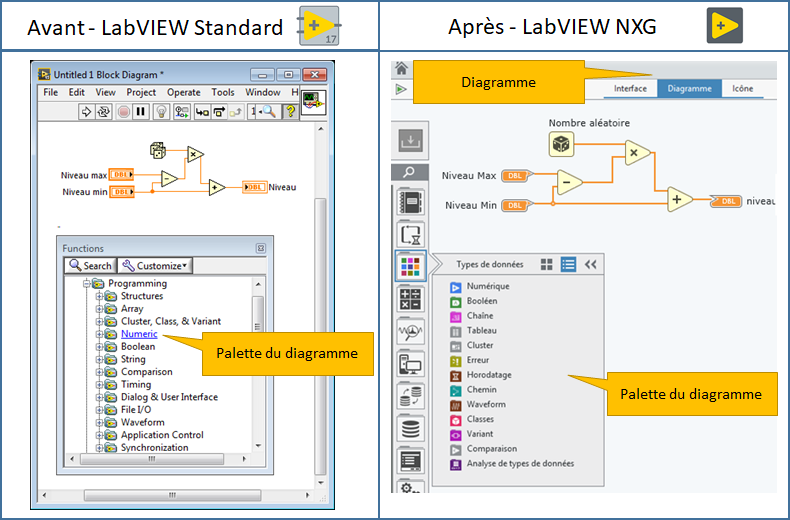Switch palette to list view
This screenshot has width=790, height=520.
(x=568, y=265)
